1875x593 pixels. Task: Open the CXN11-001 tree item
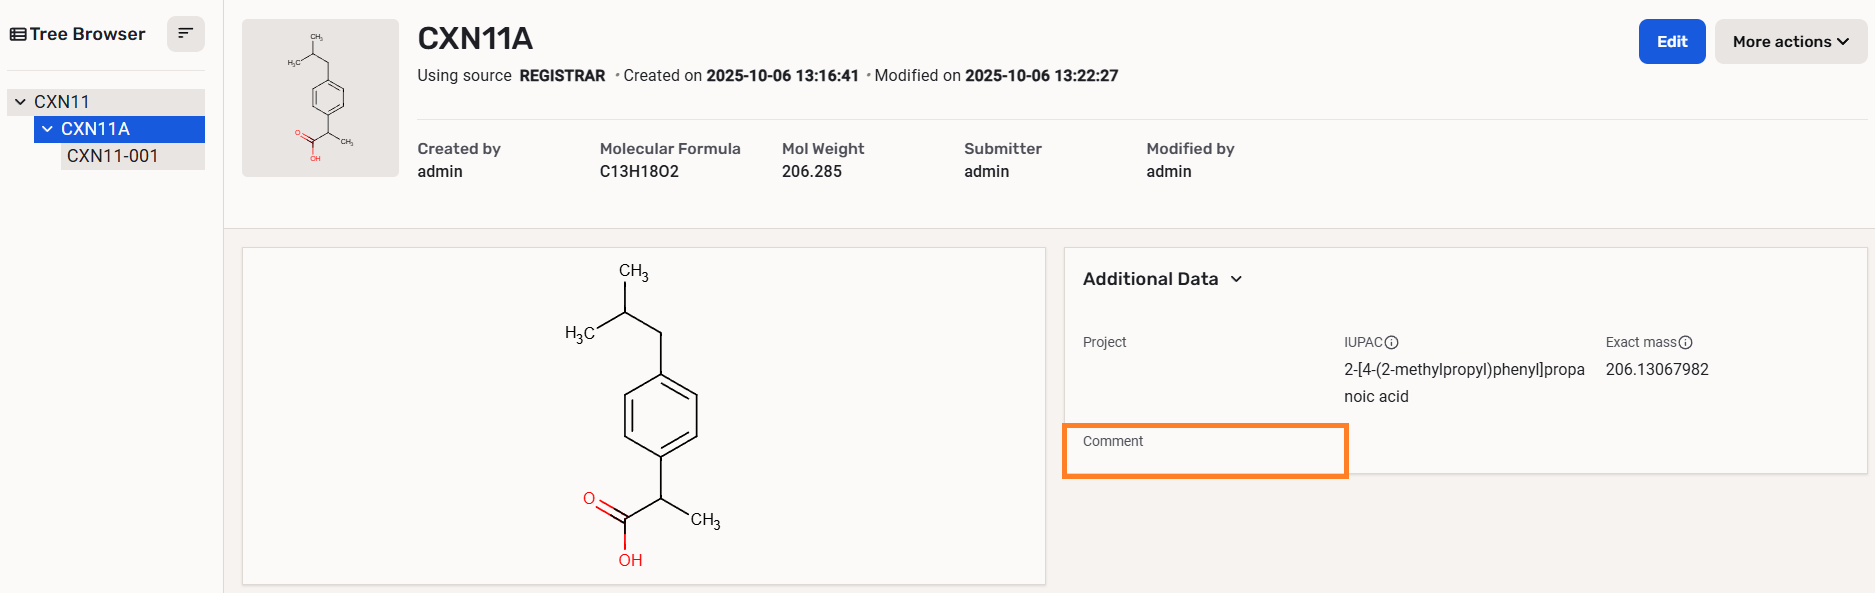112,156
